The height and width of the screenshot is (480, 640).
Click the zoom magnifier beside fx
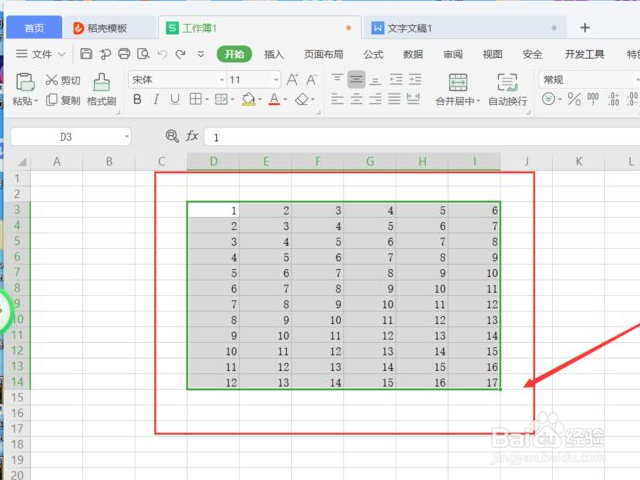click(172, 136)
